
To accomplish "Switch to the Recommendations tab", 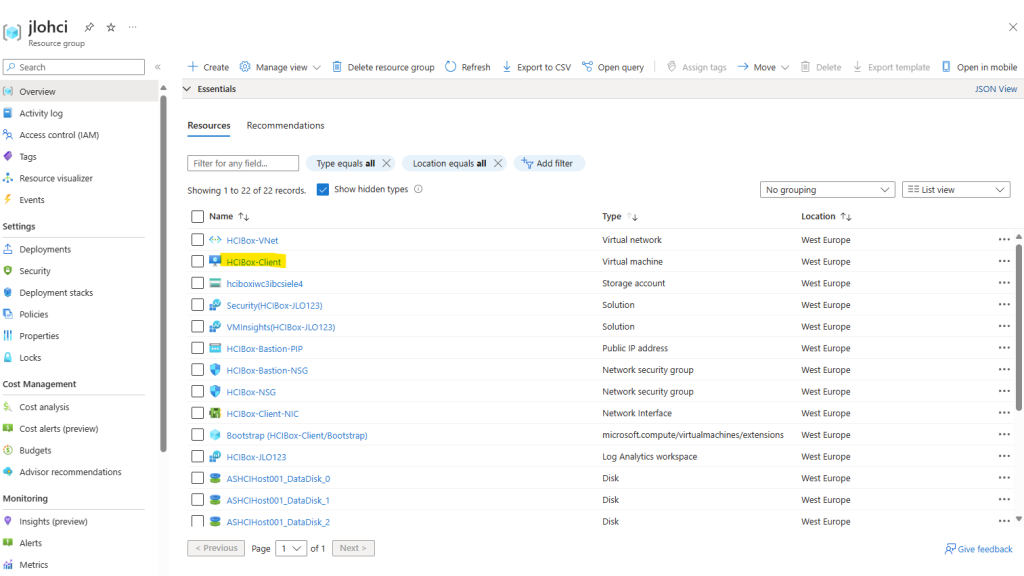I will point(285,125).
